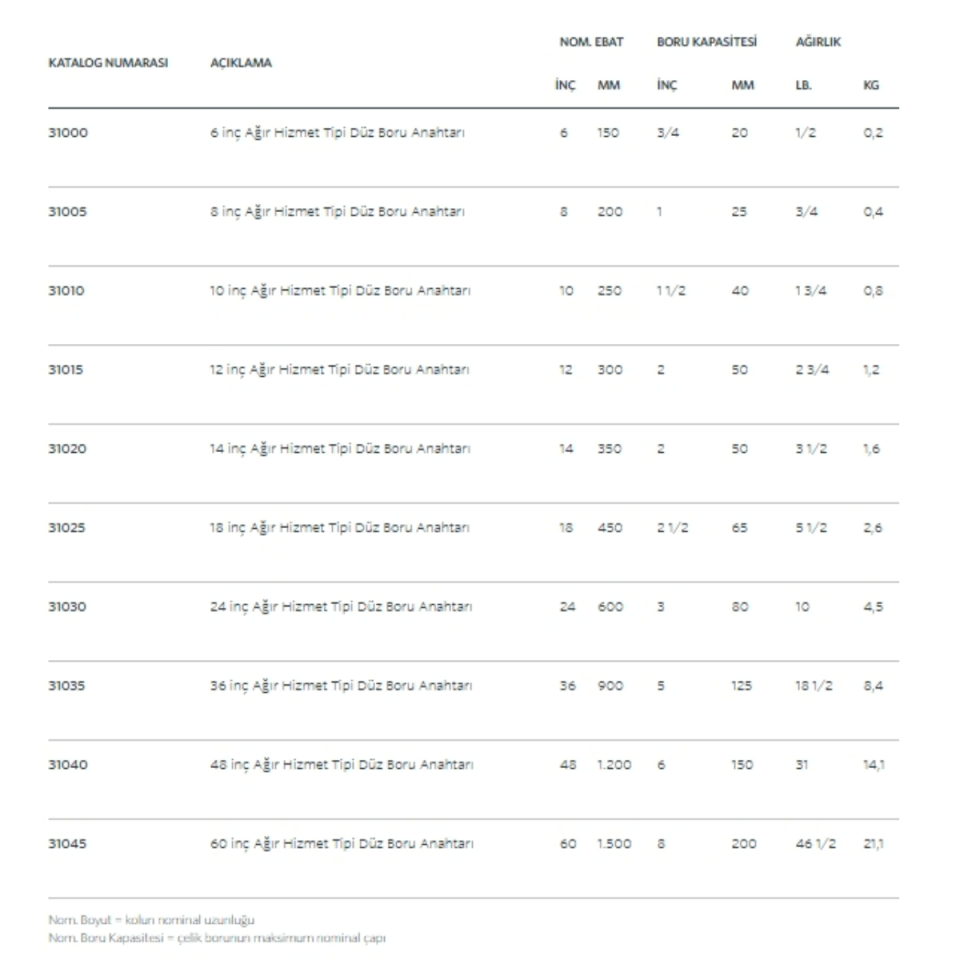Click the AÇIKLAMA column header
Image resolution: width=960 pixels, height=960 pixels.
click(x=240, y=62)
